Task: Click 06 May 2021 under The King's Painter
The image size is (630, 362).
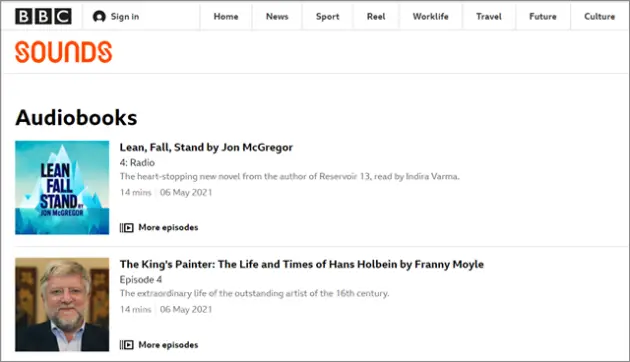Action: [186, 309]
